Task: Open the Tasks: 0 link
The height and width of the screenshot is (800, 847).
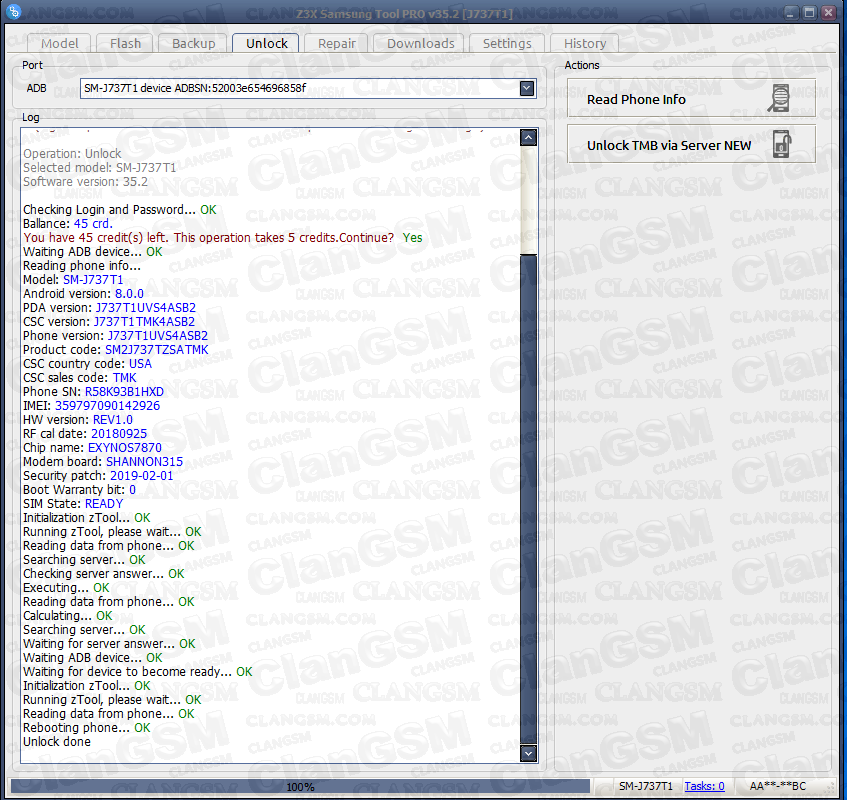Action: (704, 786)
